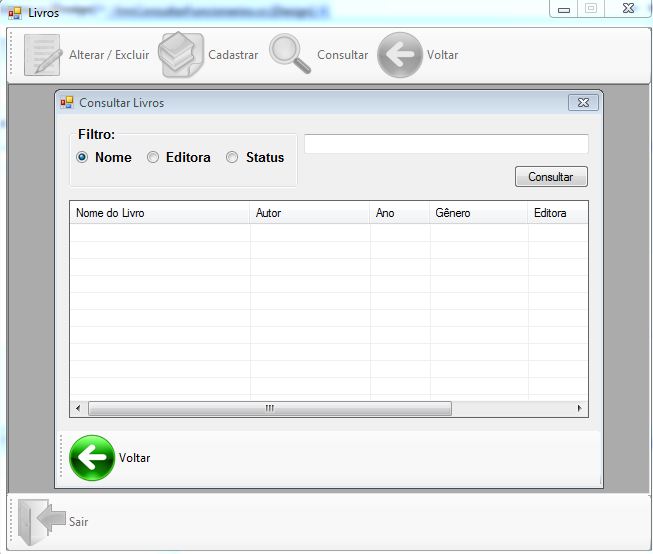
Task: Click the Consultar Livros window title icon
Action: [67, 102]
